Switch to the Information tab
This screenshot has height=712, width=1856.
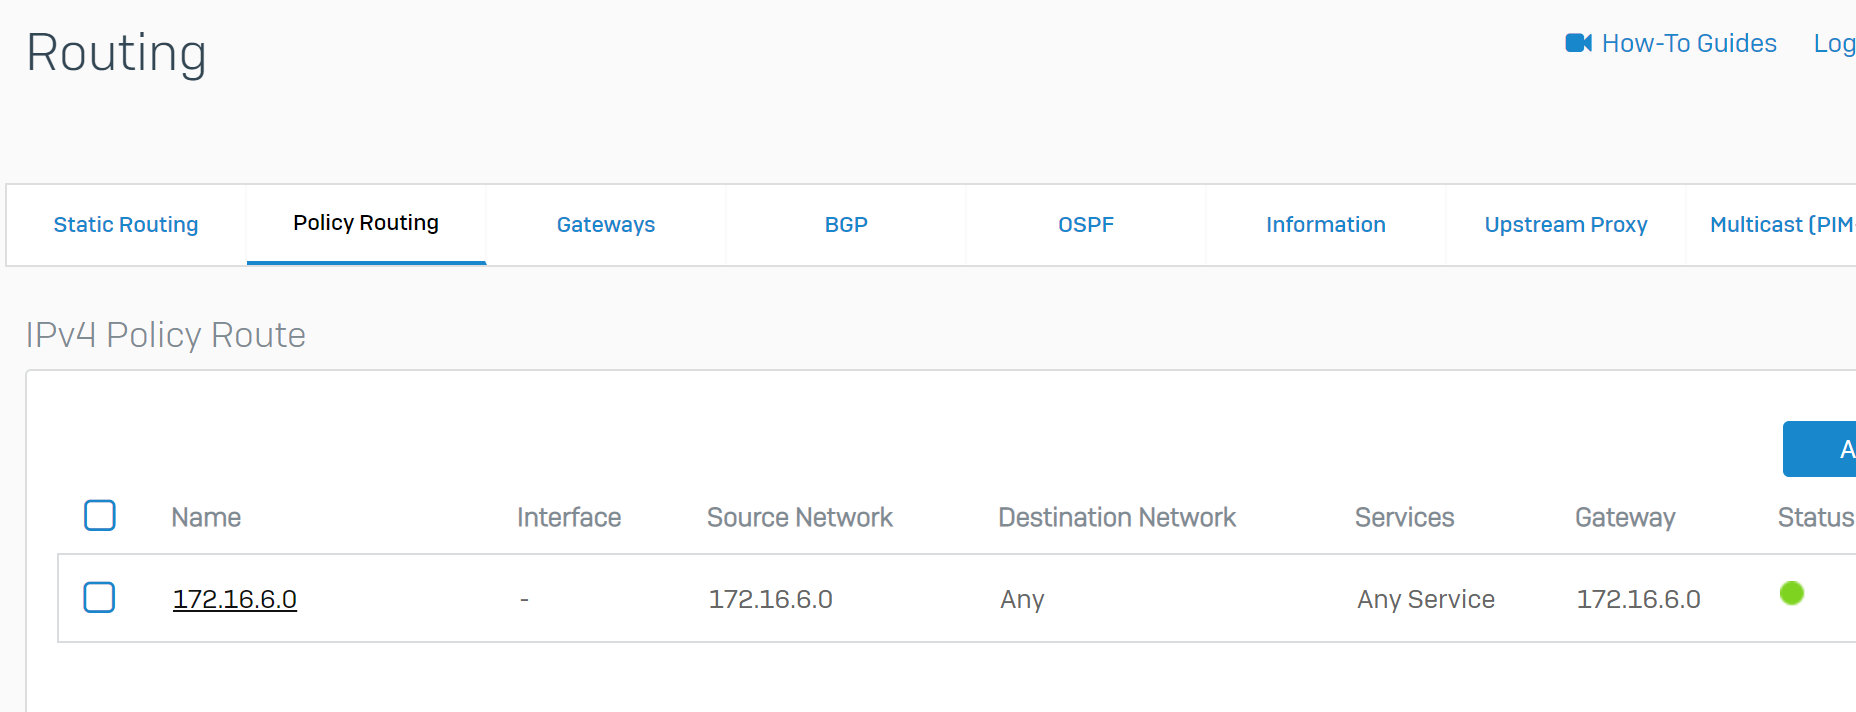1326,225
